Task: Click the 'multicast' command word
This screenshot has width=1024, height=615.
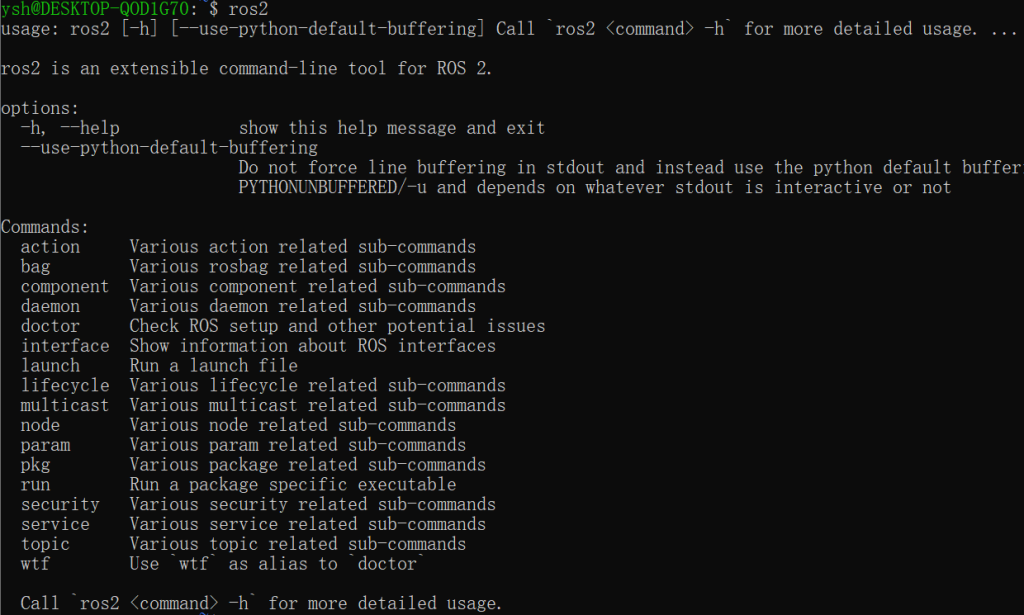Action: [65, 405]
